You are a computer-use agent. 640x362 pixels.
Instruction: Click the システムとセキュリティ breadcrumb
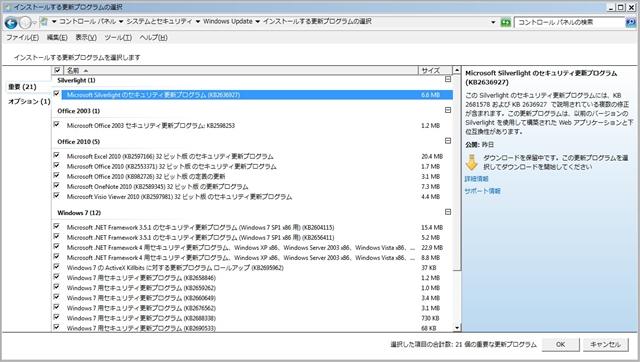159,22
